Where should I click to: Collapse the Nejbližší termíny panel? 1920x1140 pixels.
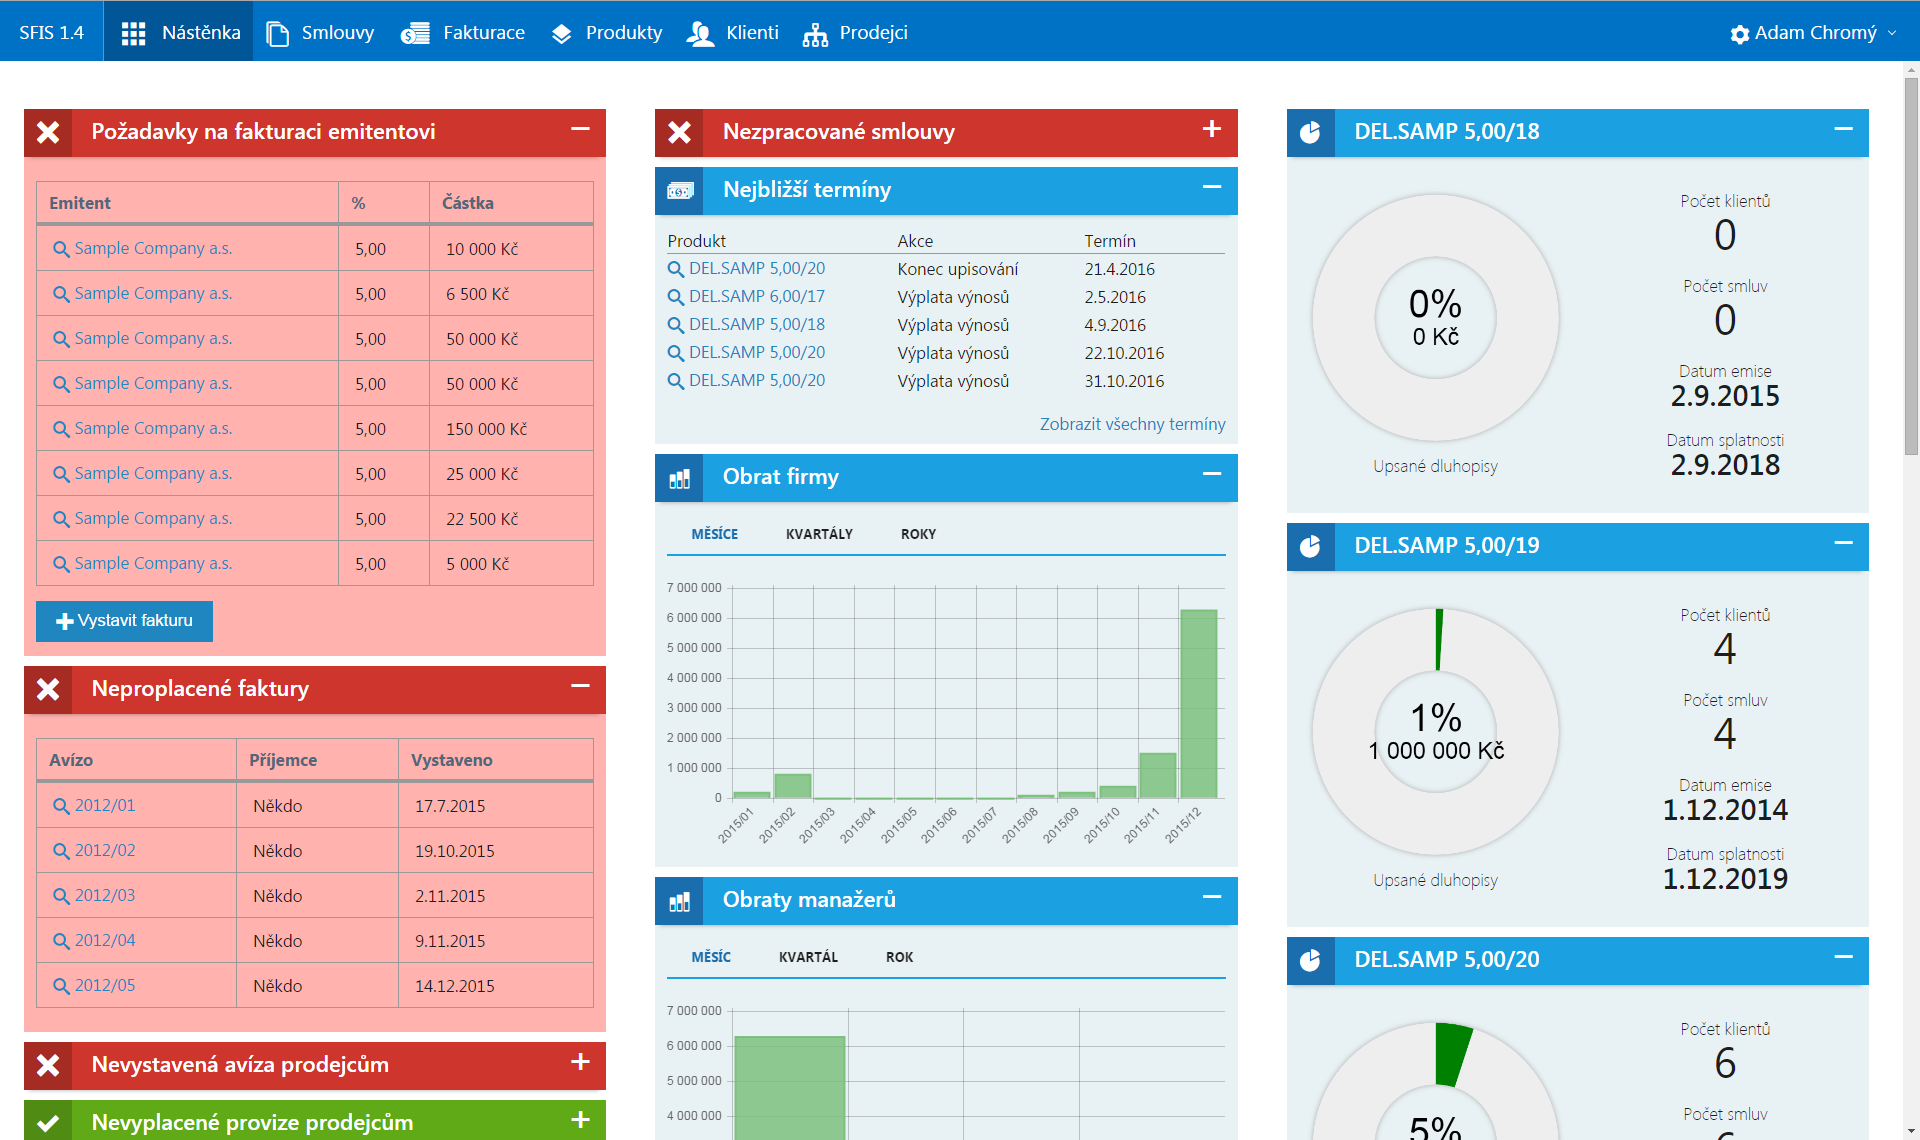click(1212, 187)
